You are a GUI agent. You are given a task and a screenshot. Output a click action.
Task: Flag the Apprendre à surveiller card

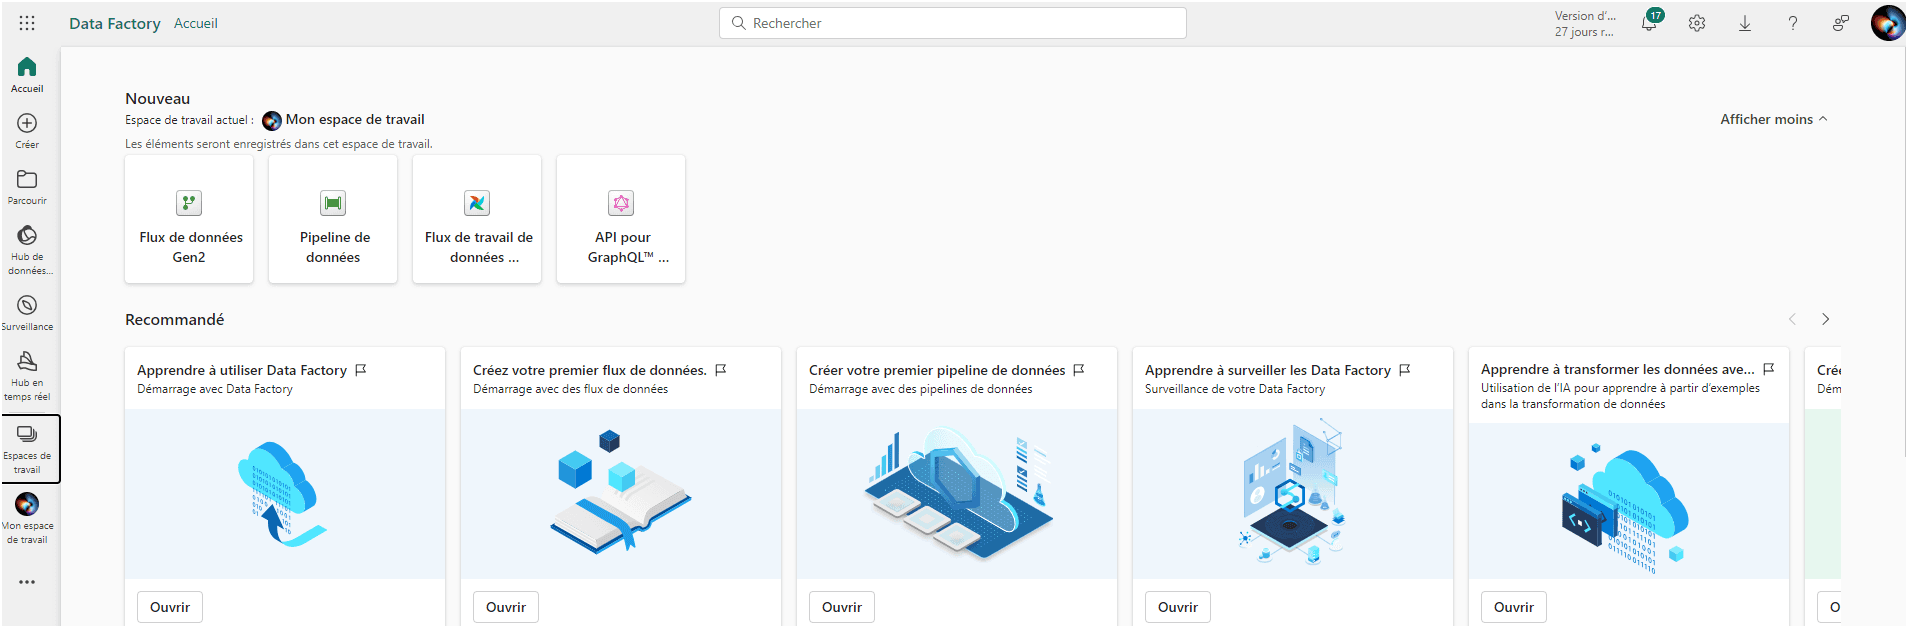(x=1405, y=370)
